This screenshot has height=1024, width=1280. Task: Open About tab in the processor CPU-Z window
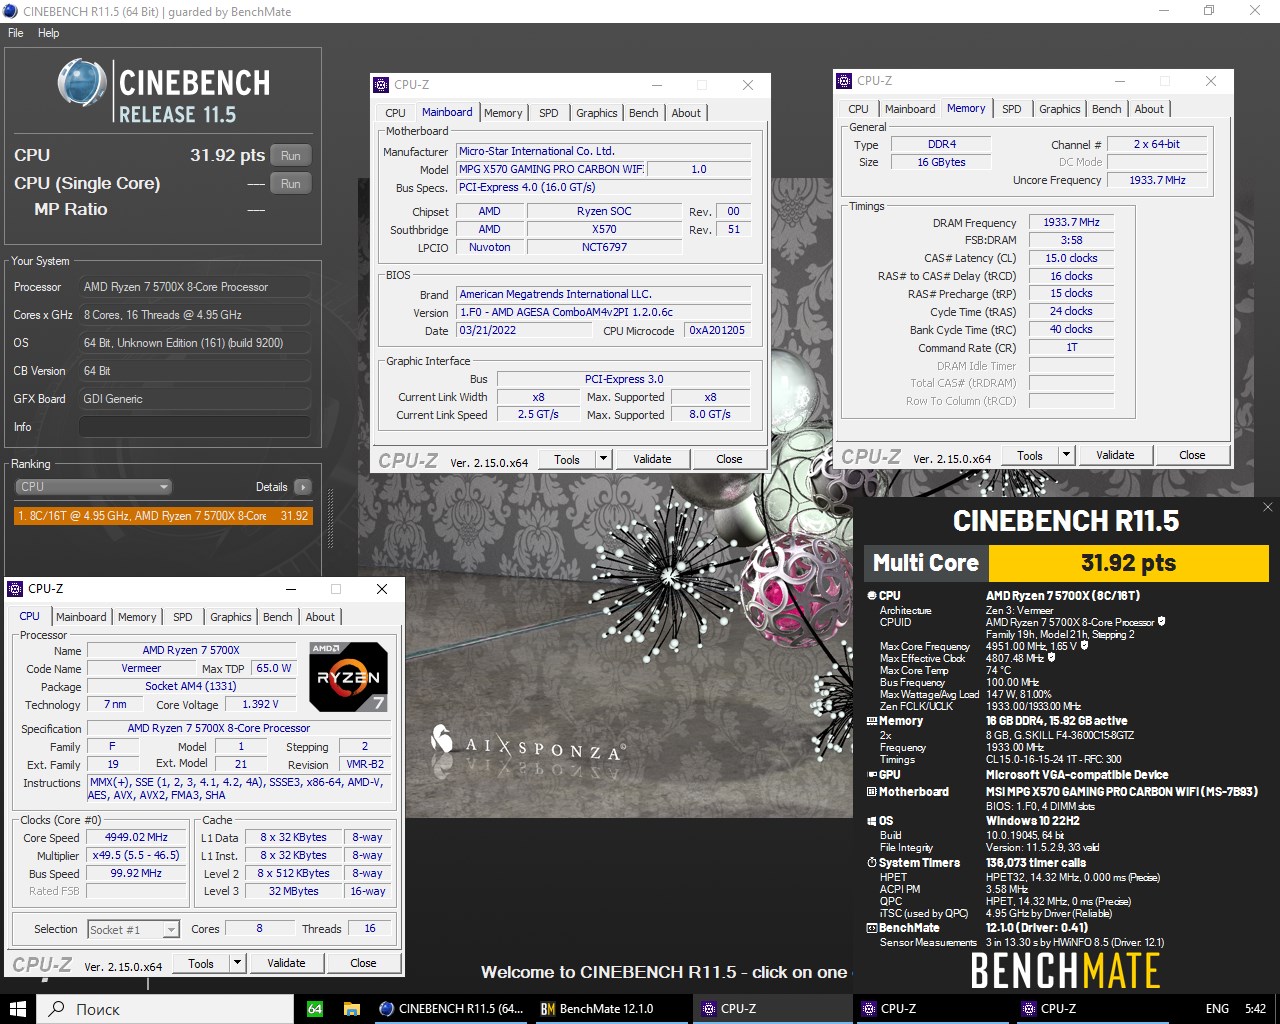coord(320,617)
